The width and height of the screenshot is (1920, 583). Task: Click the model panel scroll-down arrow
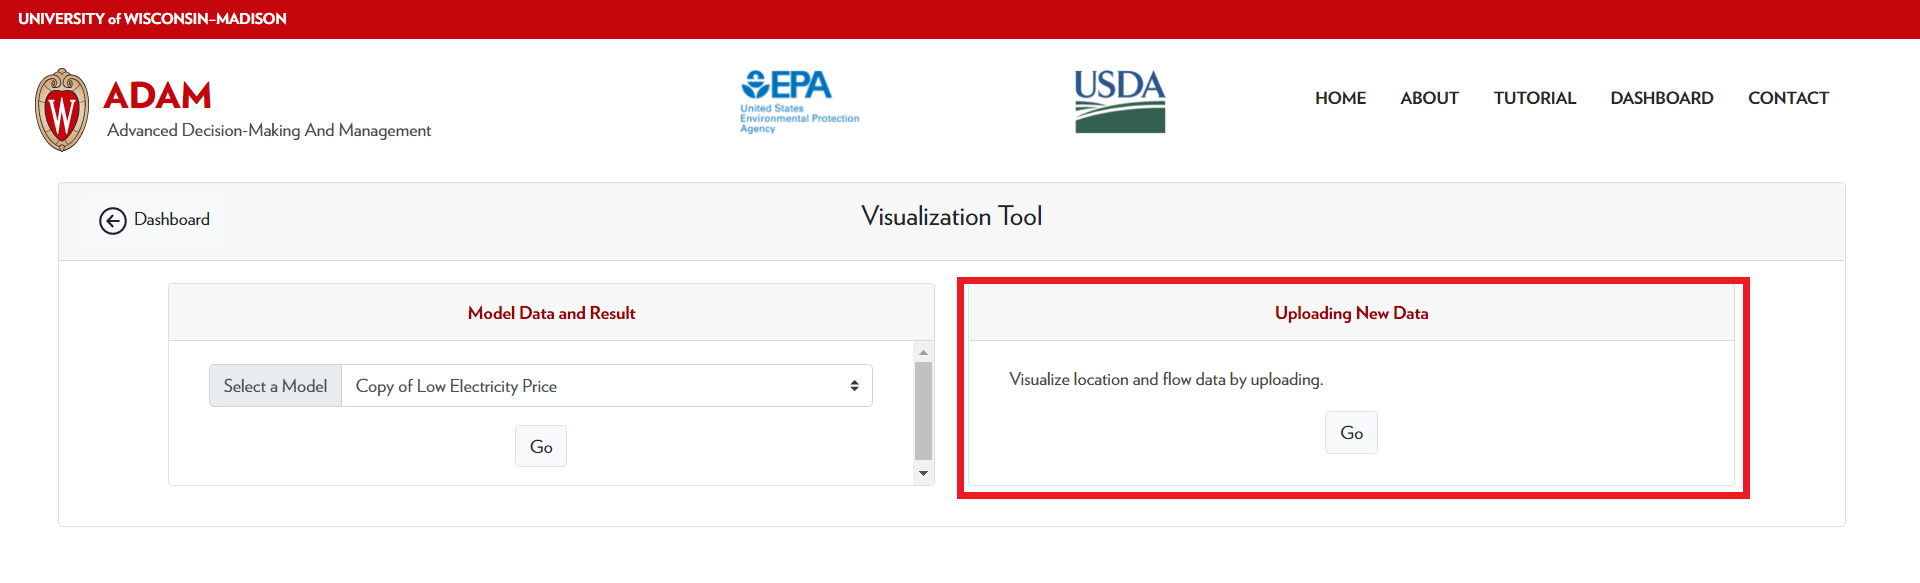coord(923,474)
